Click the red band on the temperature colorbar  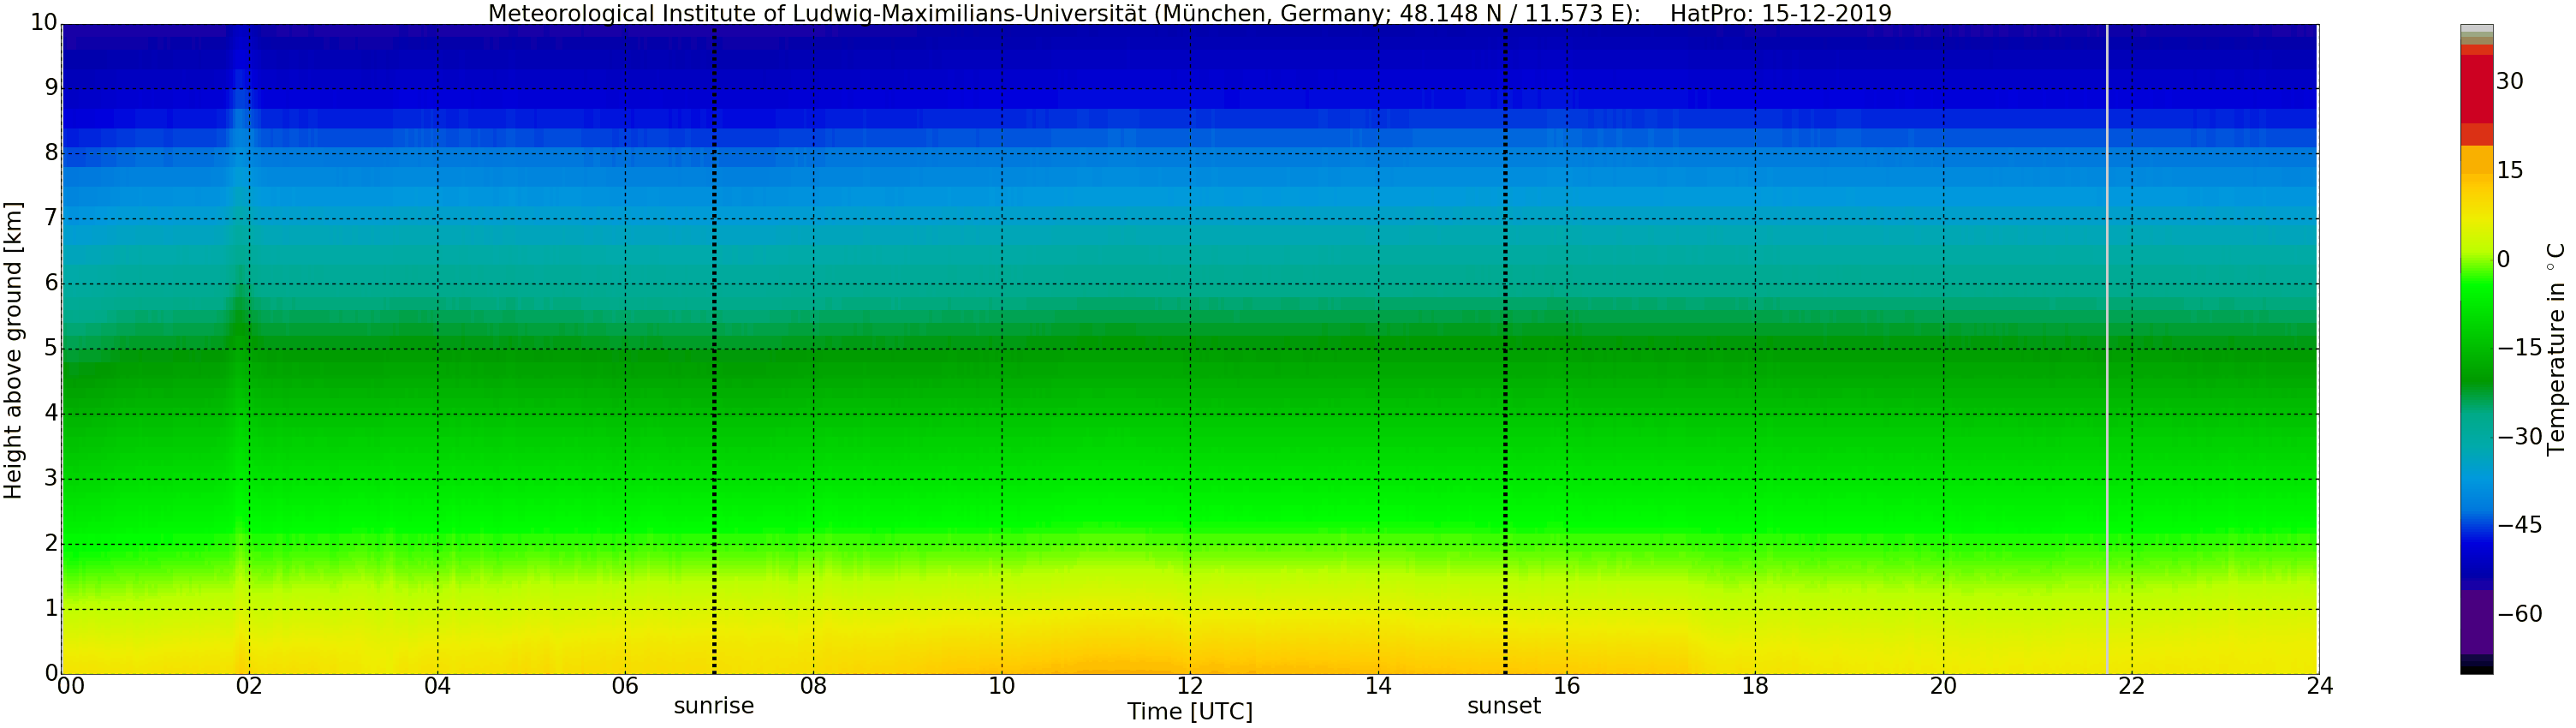coord(2476,90)
